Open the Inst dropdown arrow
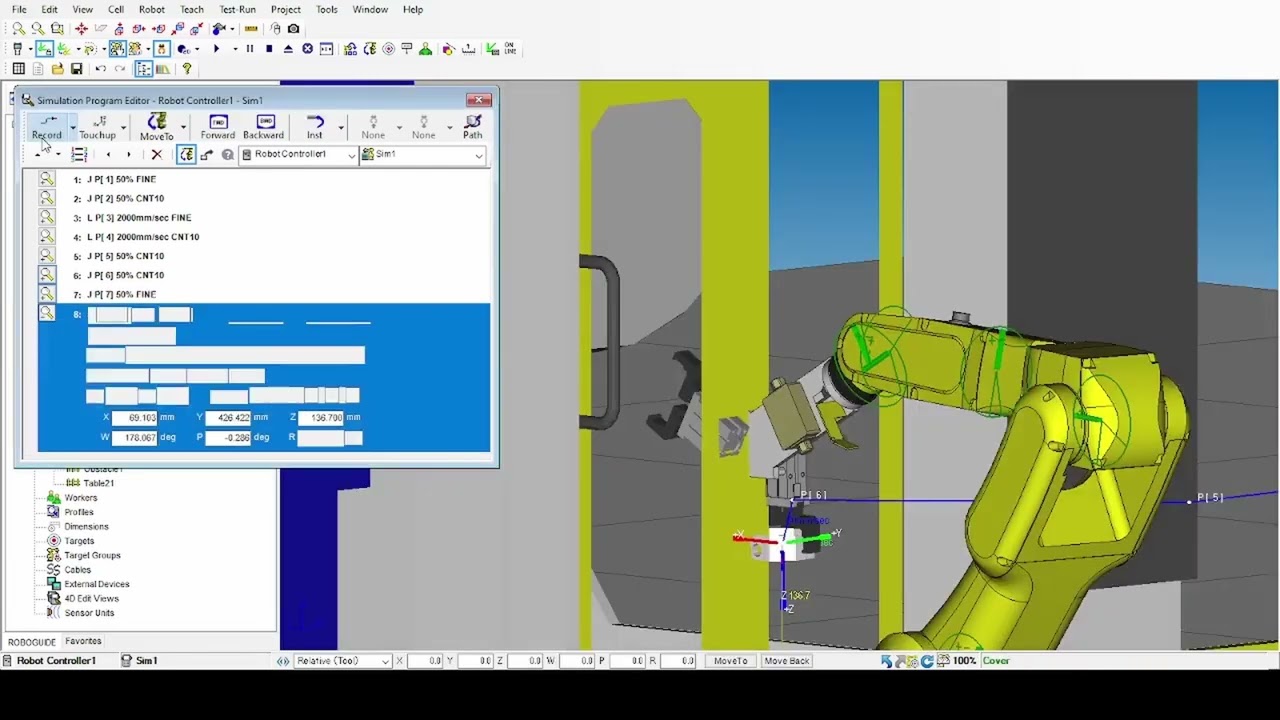The height and width of the screenshot is (720, 1280). (340, 127)
